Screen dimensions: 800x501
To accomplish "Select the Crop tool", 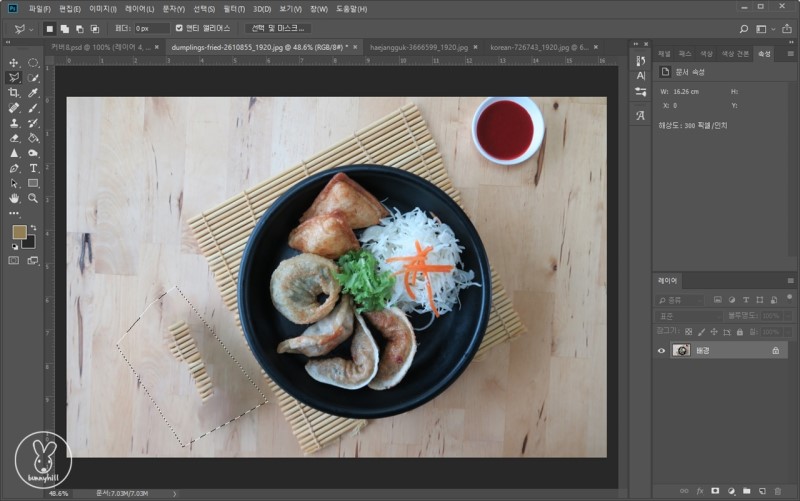I will pyautogui.click(x=14, y=92).
